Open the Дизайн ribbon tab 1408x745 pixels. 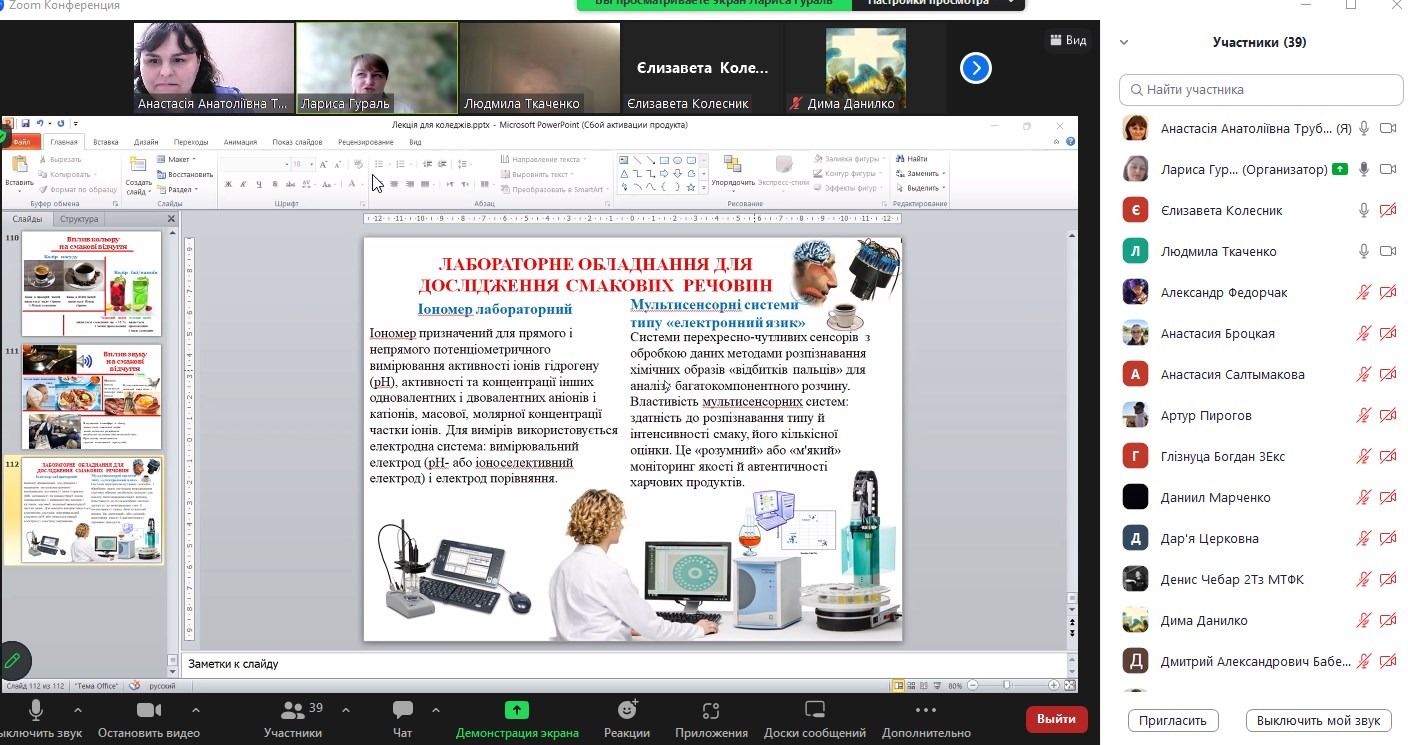146,142
